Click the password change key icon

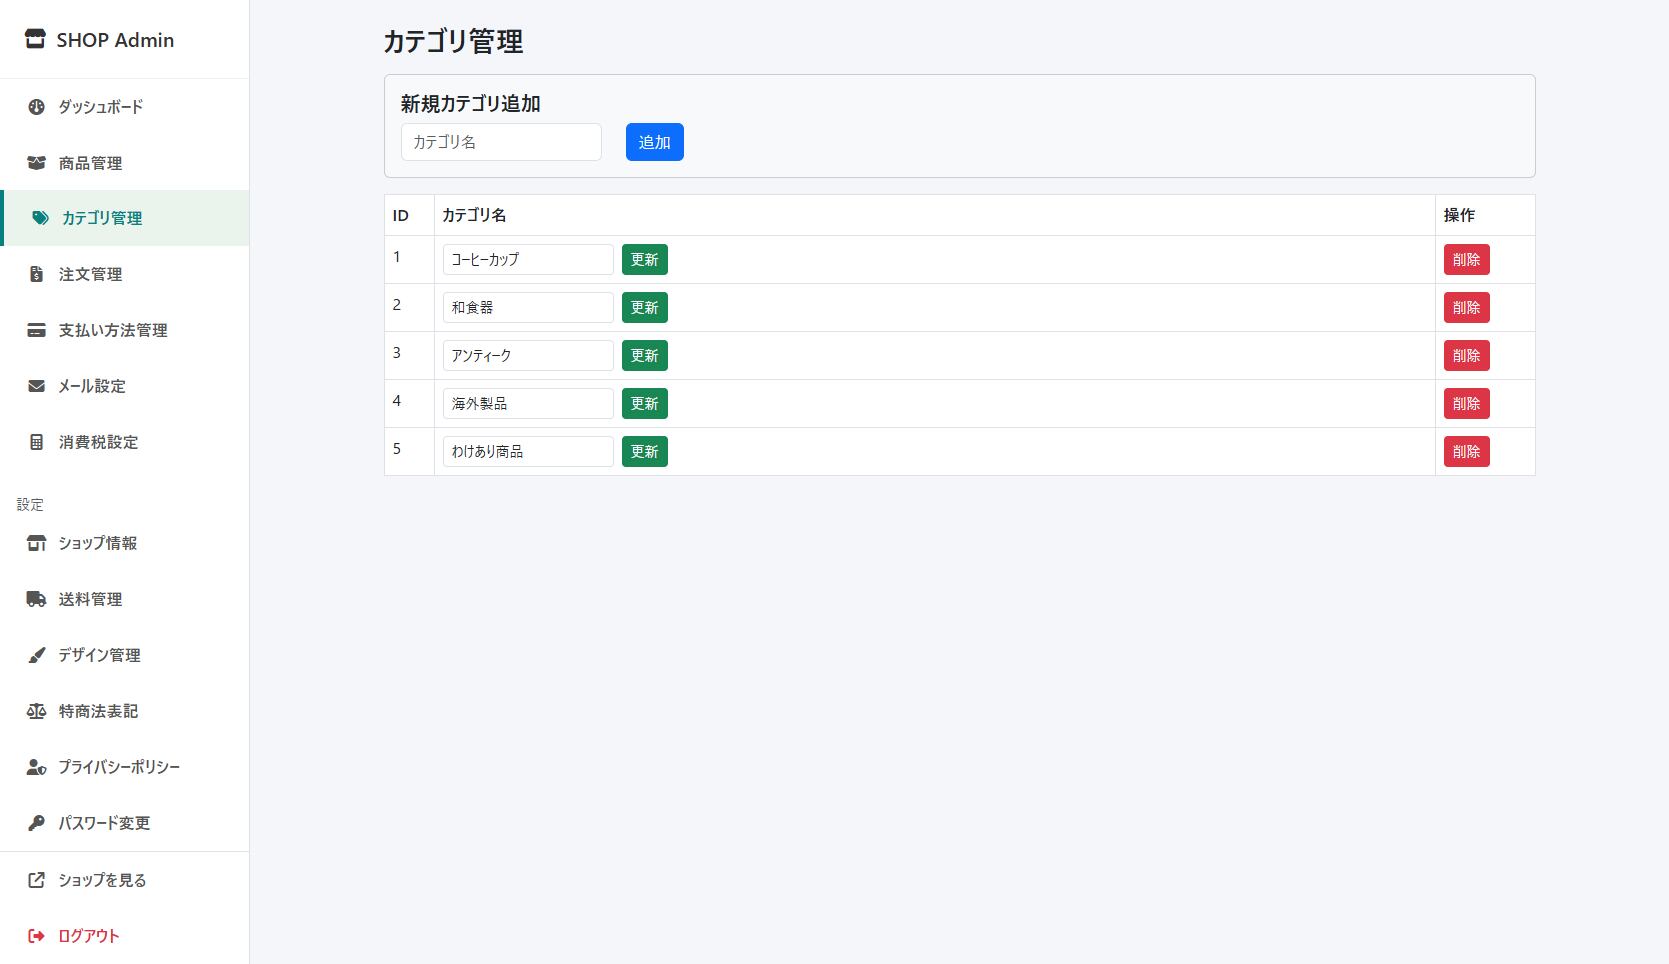[x=37, y=823]
